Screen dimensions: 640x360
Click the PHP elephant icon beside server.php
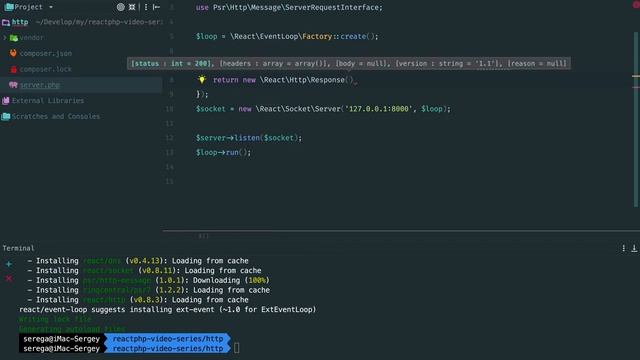click(x=13, y=84)
